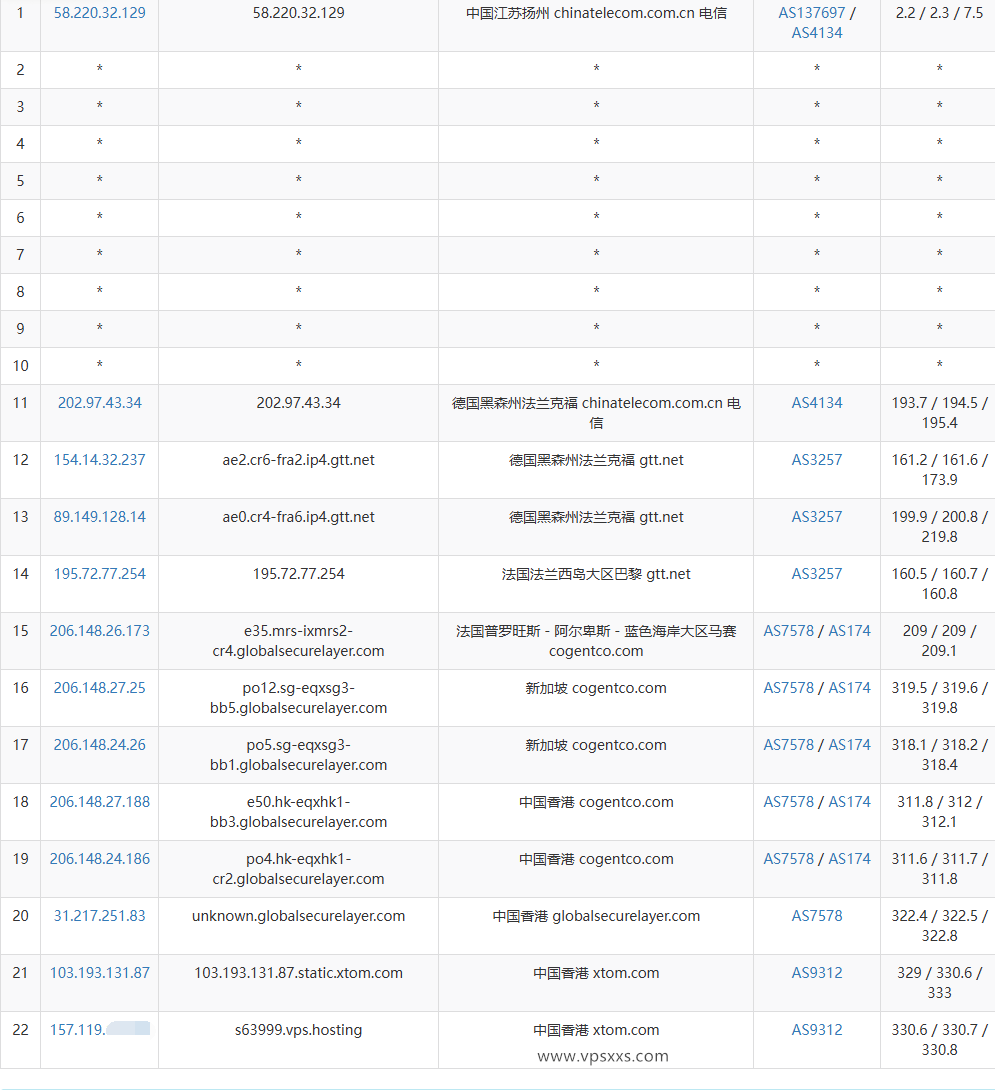Image resolution: width=995 pixels, height=1090 pixels.
Task: Select latency value 329 / 330.6 / 333
Action: click(939, 983)
